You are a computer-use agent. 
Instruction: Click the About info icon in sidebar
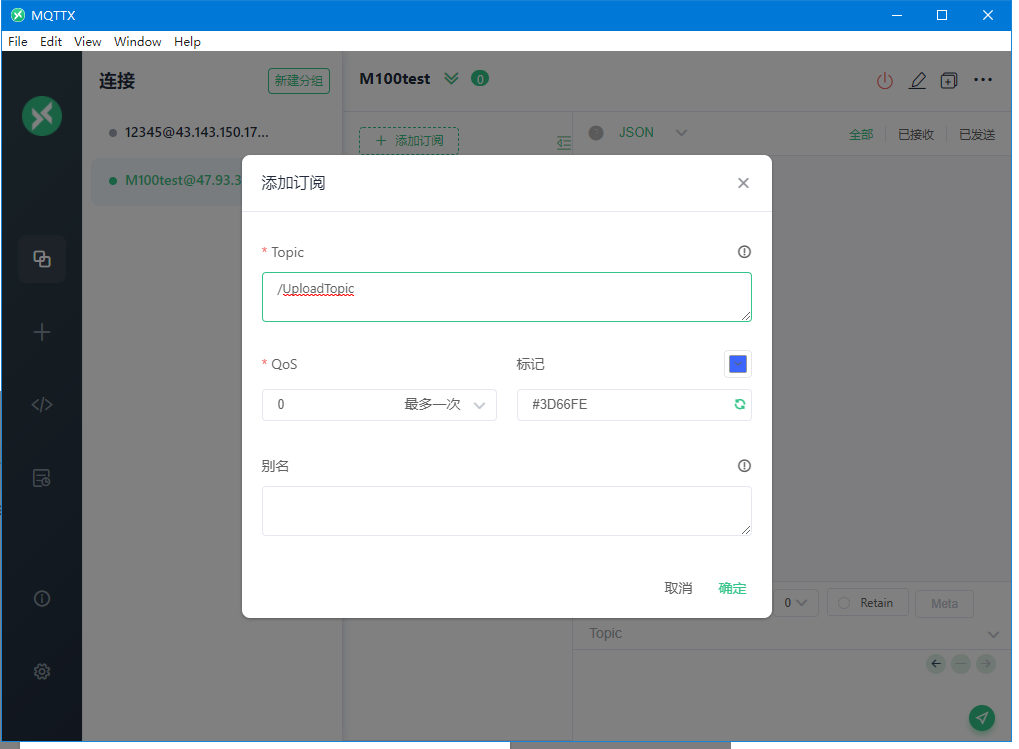(42, 599)
